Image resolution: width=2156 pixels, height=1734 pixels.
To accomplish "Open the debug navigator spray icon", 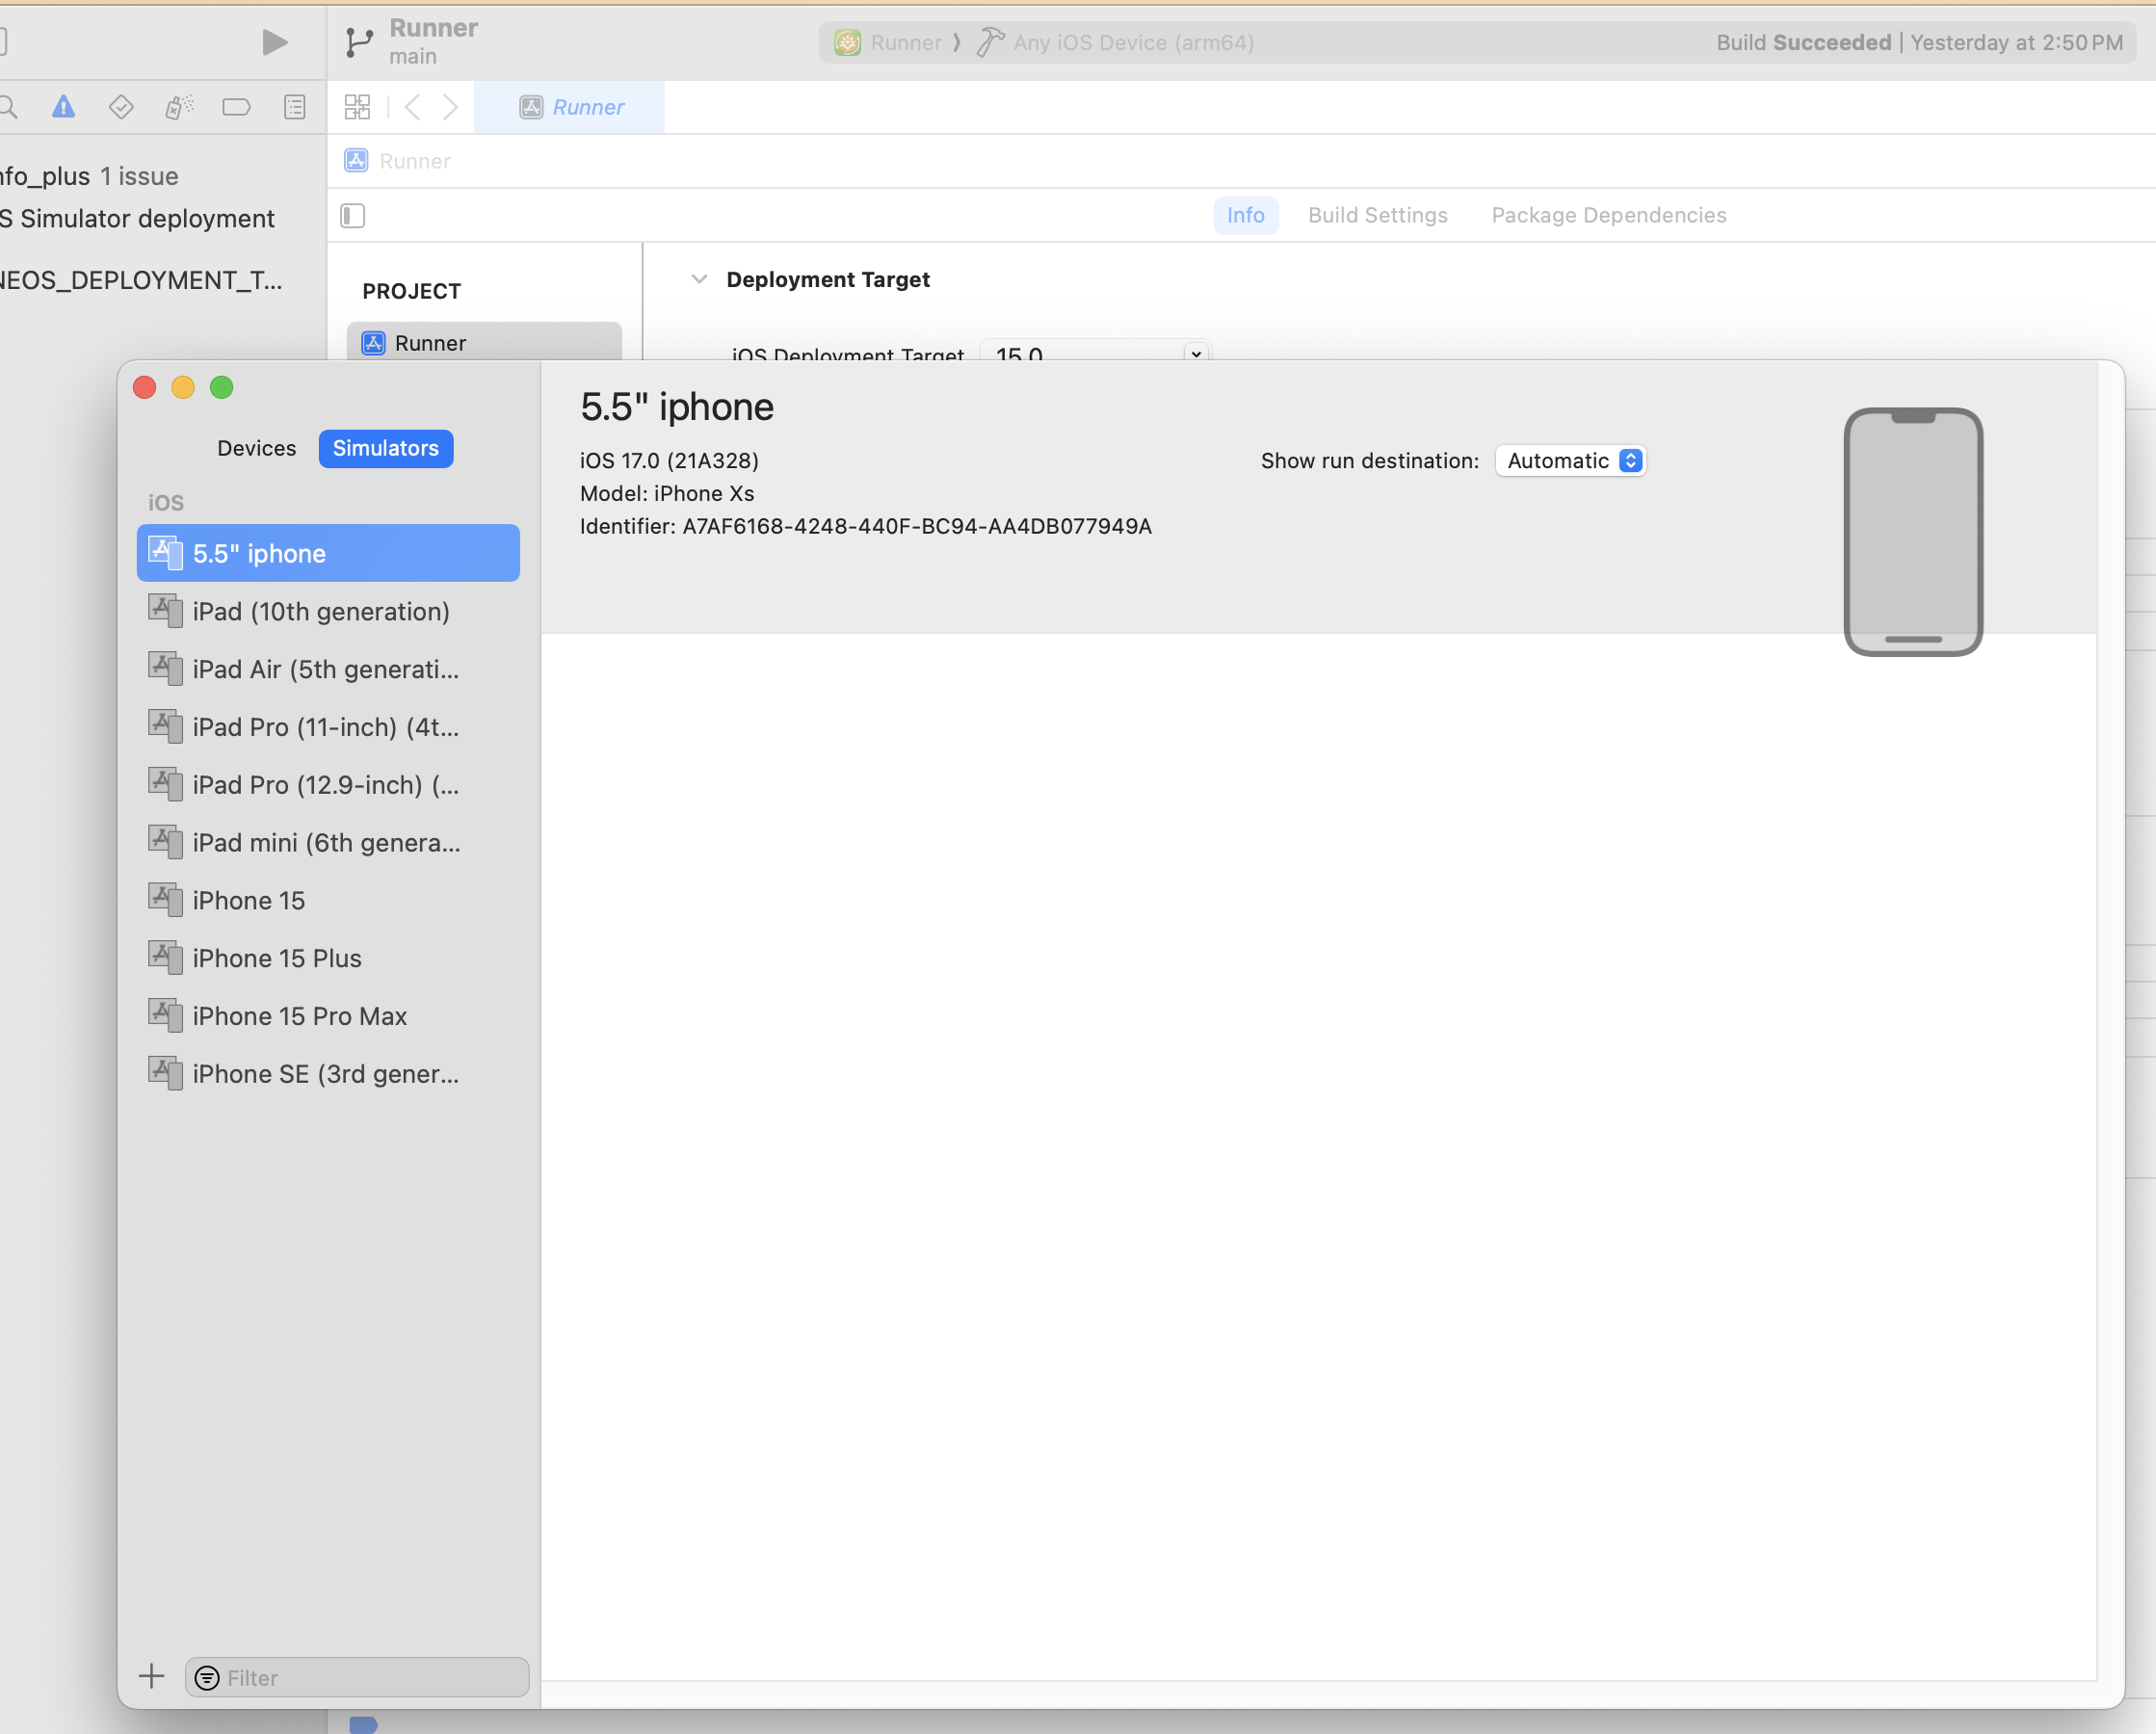I will [x=179, y=107].
